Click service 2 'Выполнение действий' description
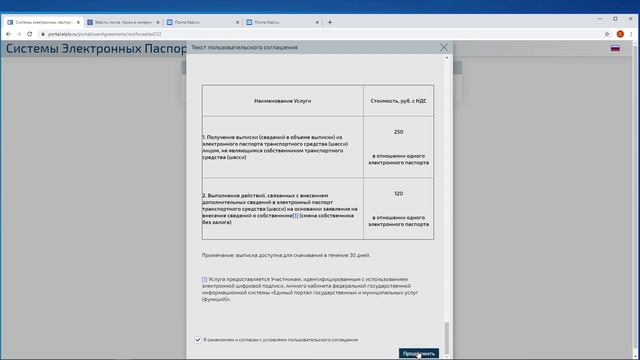The image size is (640, 360). click(x=280, y=209)
